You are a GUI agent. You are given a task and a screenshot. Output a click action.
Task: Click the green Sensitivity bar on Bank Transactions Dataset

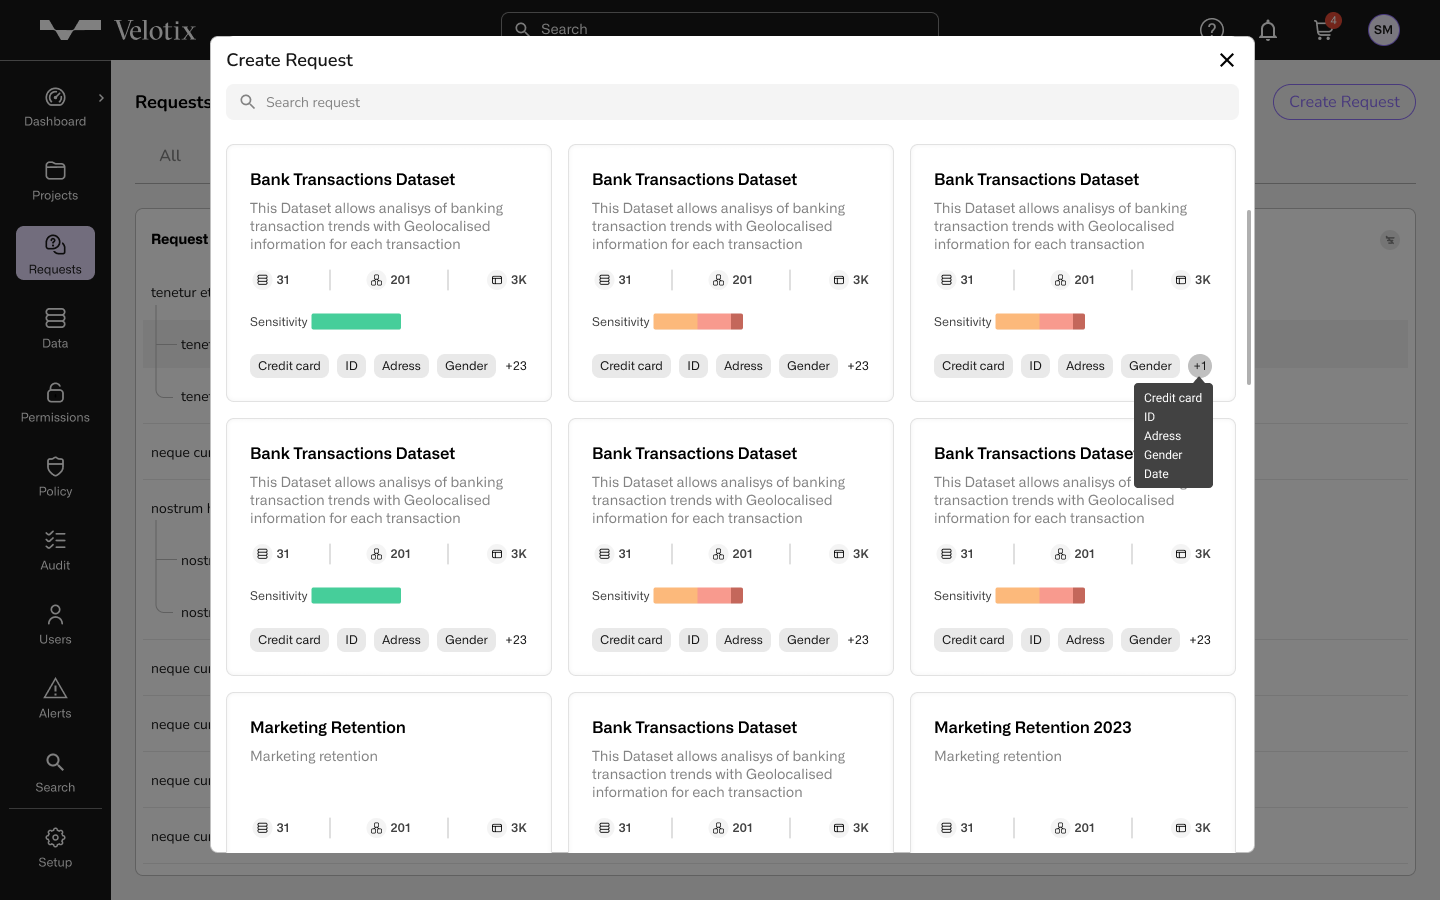click(356, 321)
